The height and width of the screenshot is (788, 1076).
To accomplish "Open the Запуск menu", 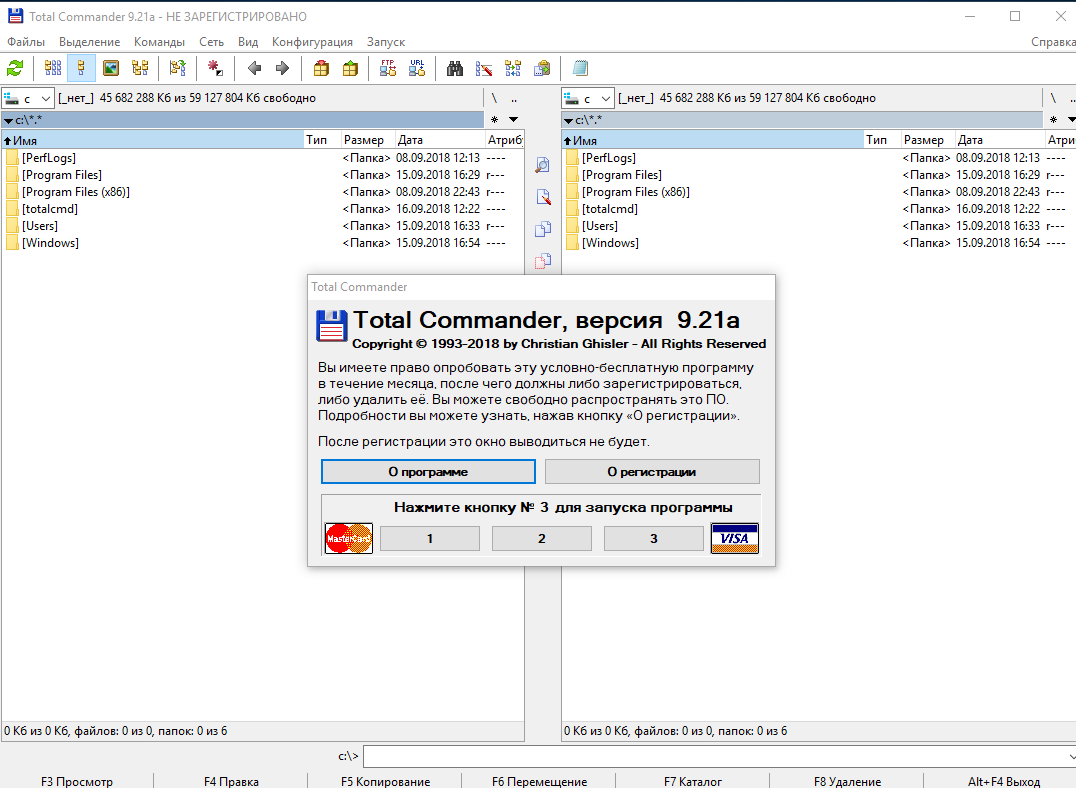I will 386,42.
